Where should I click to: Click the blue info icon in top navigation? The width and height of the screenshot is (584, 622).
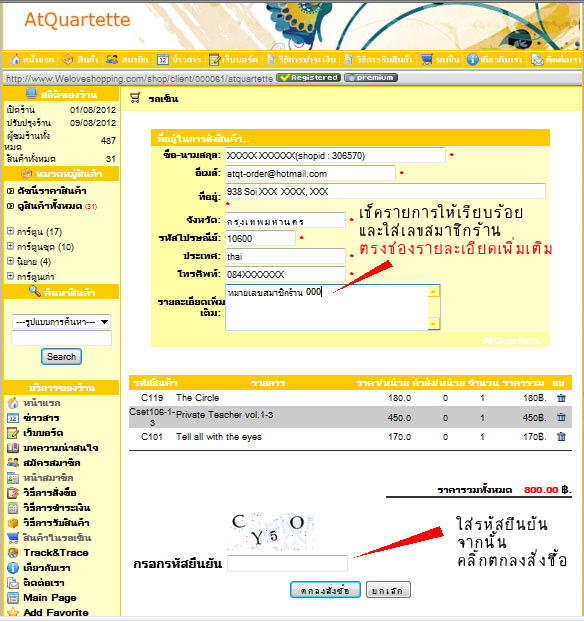point(473,60)
